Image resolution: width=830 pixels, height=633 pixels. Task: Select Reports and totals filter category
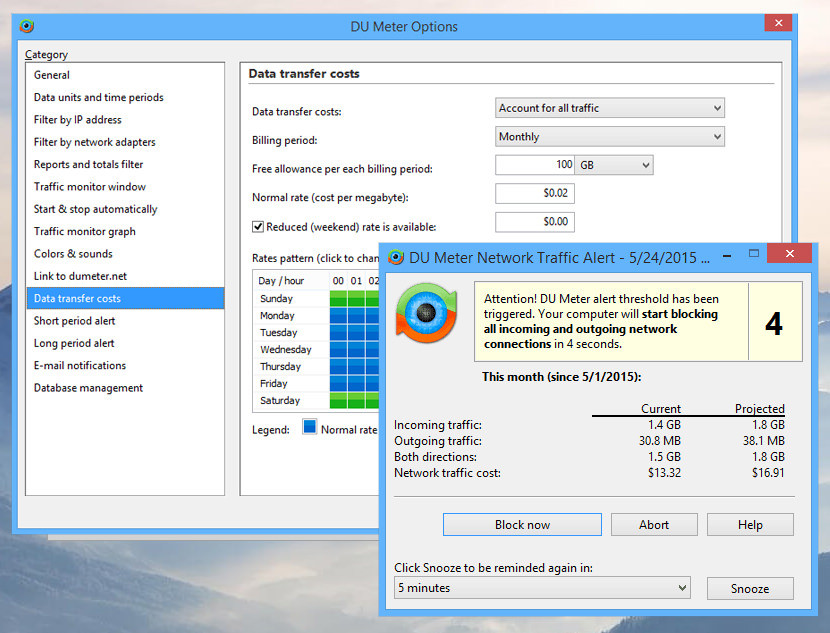pyautogui.click(x=125, y=164)
